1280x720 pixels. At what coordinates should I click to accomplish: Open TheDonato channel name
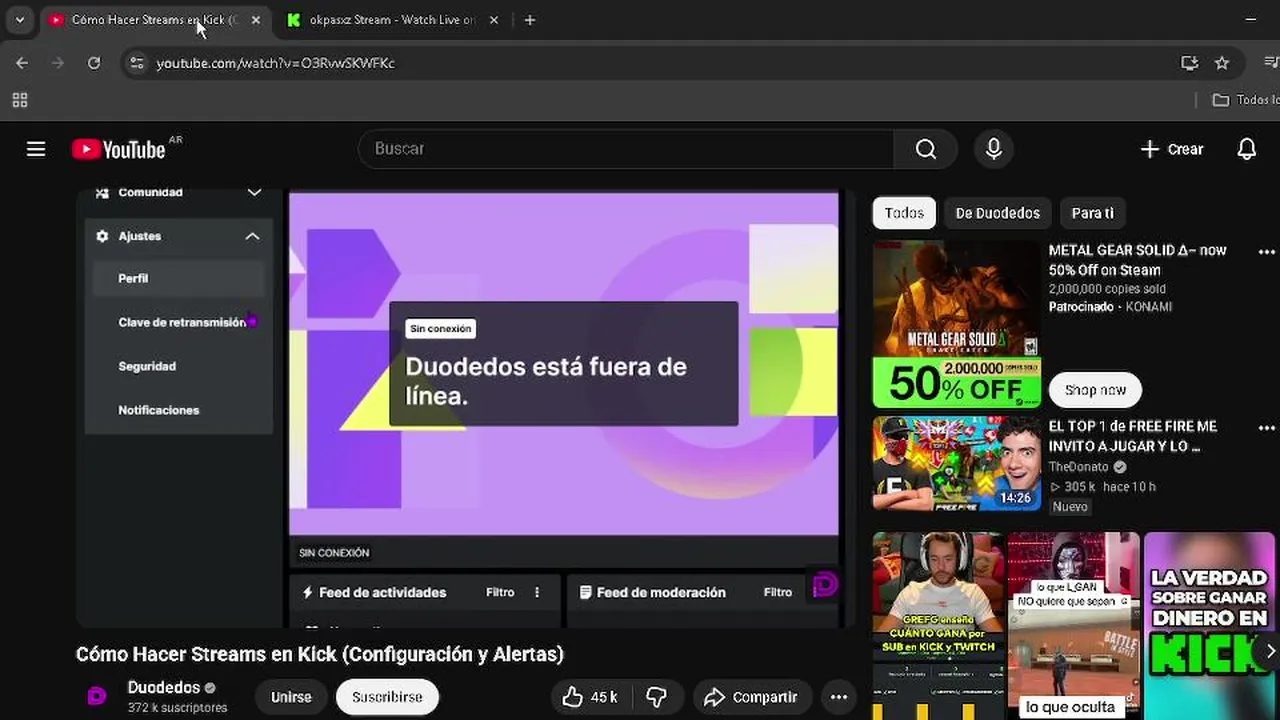[x=1078, y=467]
